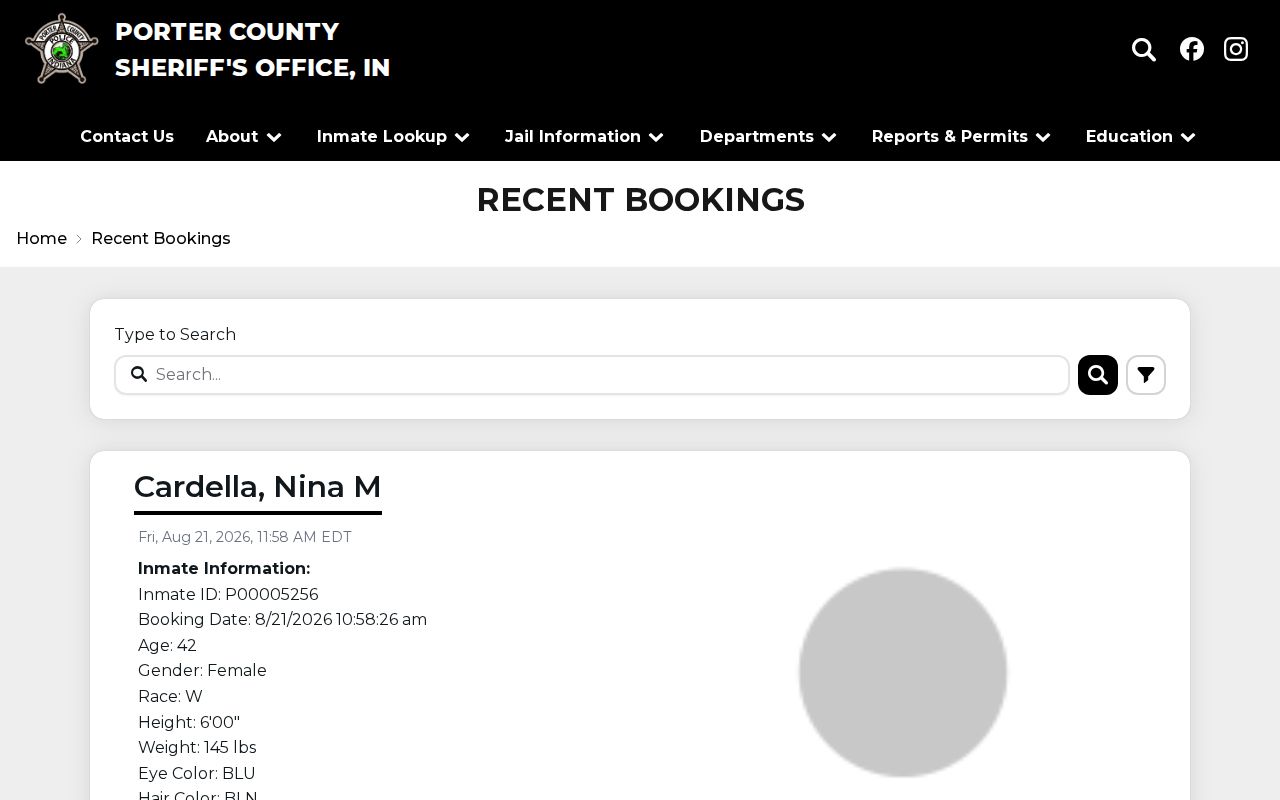Click the Porter County Sheriff's Office title
The image size is (1280, 800).
tap(253, 49)
